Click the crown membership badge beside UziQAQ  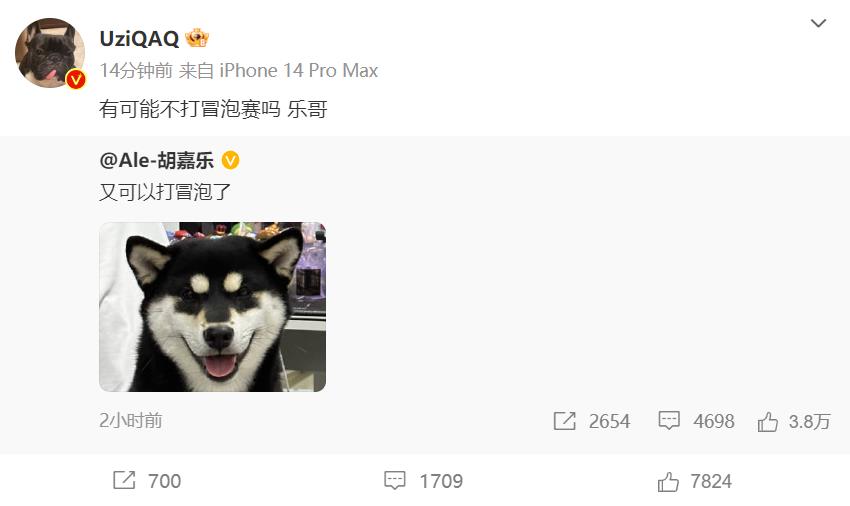point(197,38)
